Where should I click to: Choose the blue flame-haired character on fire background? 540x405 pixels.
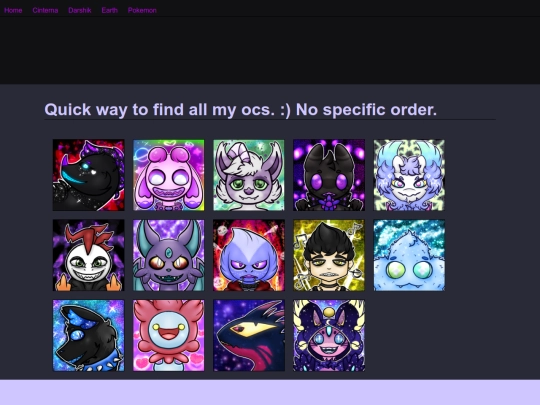click(x=249, y=255)
